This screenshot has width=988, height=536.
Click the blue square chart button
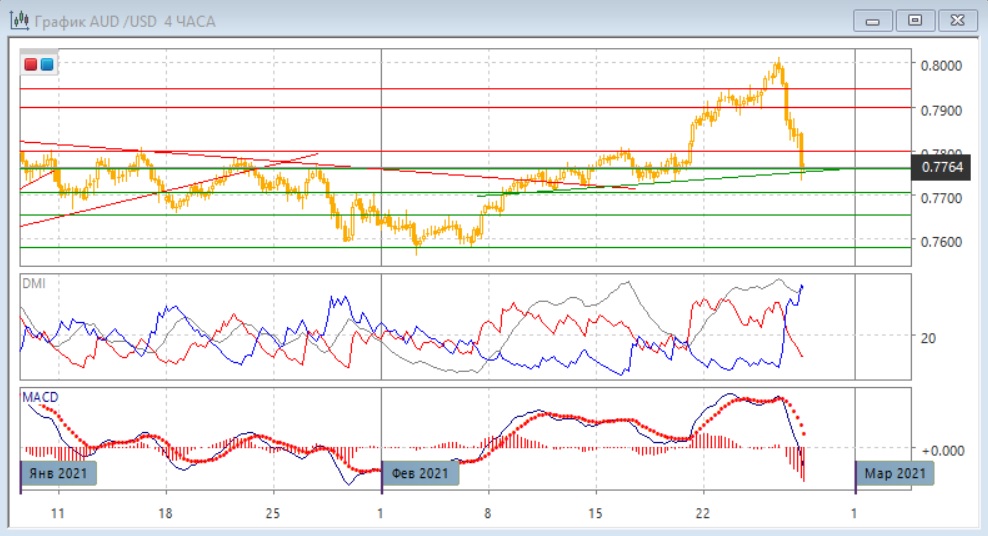pyautogui.click(x=46, y=65)
